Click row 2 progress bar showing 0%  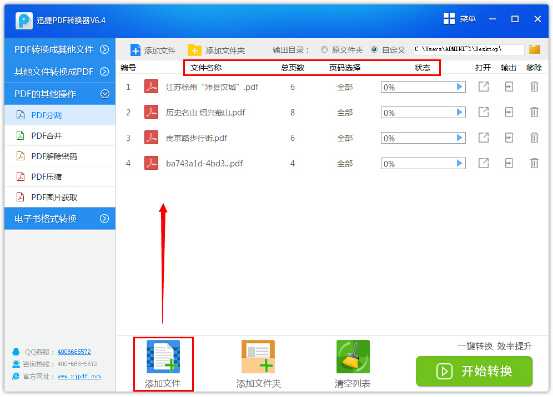coord(423,112)
